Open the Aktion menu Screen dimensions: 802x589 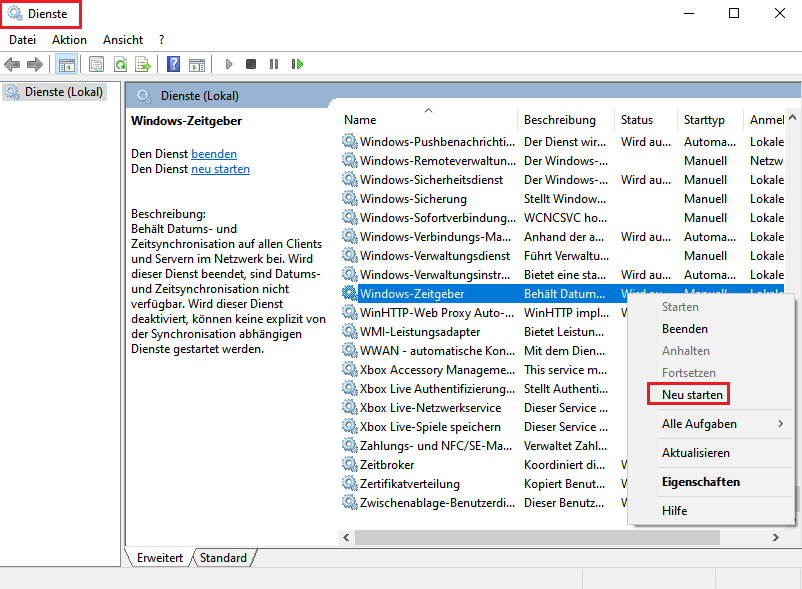[69, 40]
